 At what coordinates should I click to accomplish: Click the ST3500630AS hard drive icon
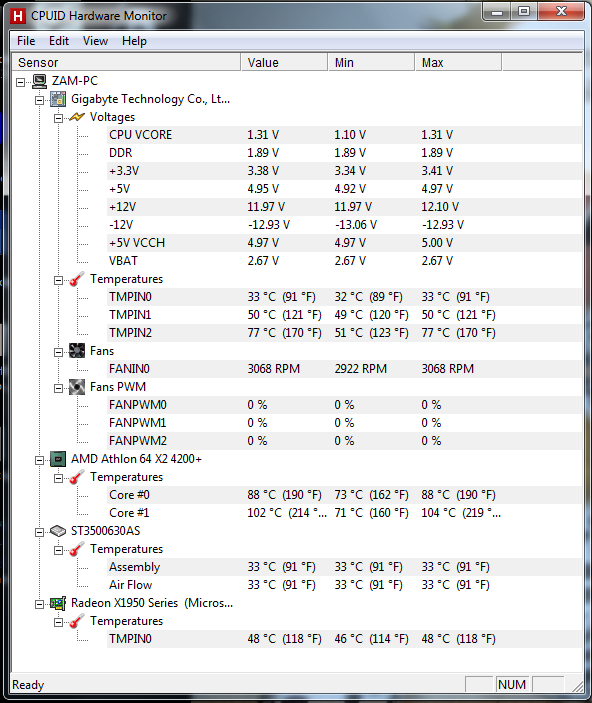[x=58, y=531]
